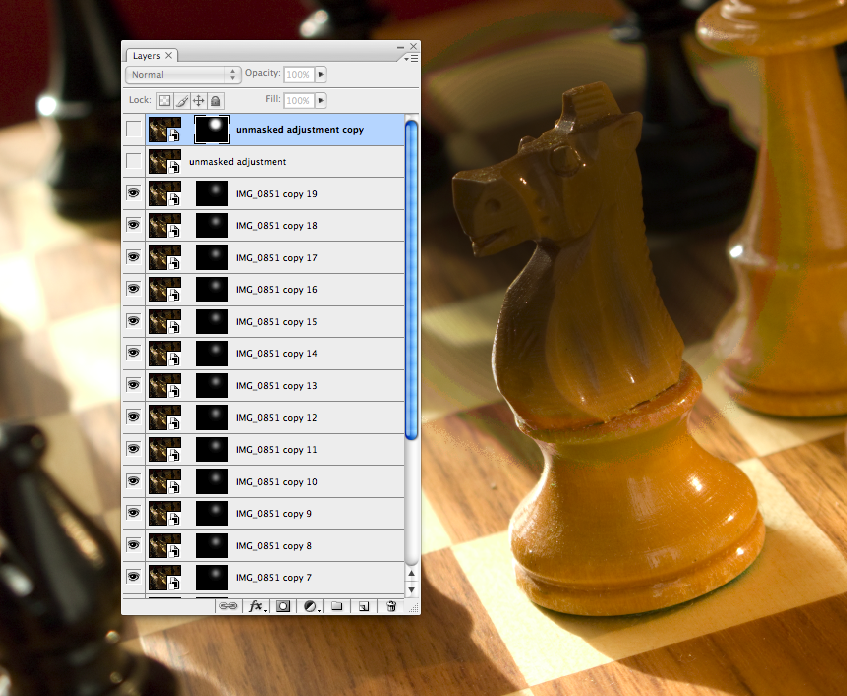Select image thumbnail of IMG_0851 copy 18
This screenshot has width=847, height=696.
pyautogui.click(x=165, y=225)
